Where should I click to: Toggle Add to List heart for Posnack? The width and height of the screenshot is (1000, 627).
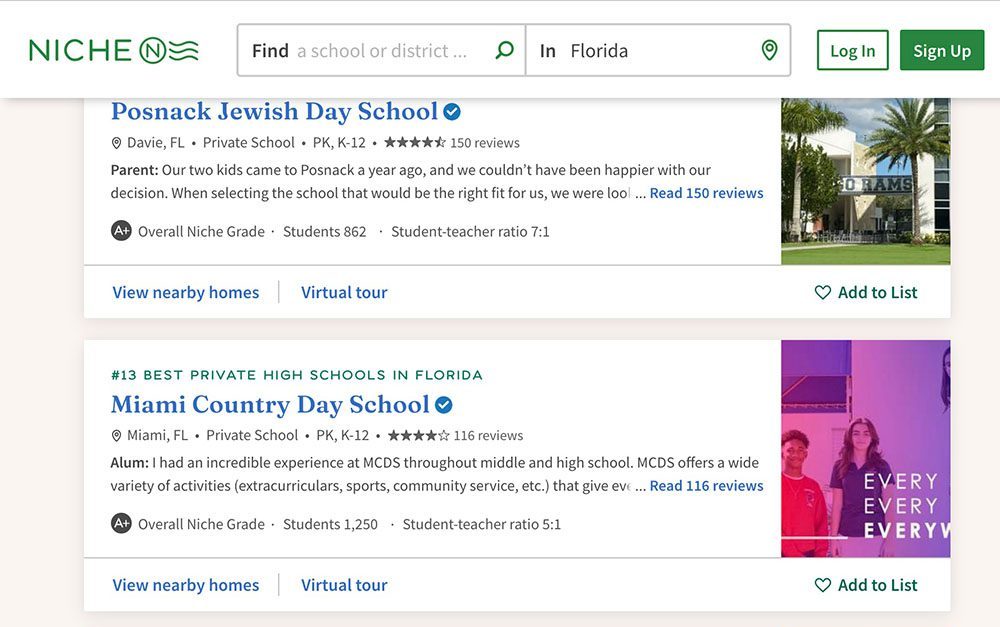point(823,292)
